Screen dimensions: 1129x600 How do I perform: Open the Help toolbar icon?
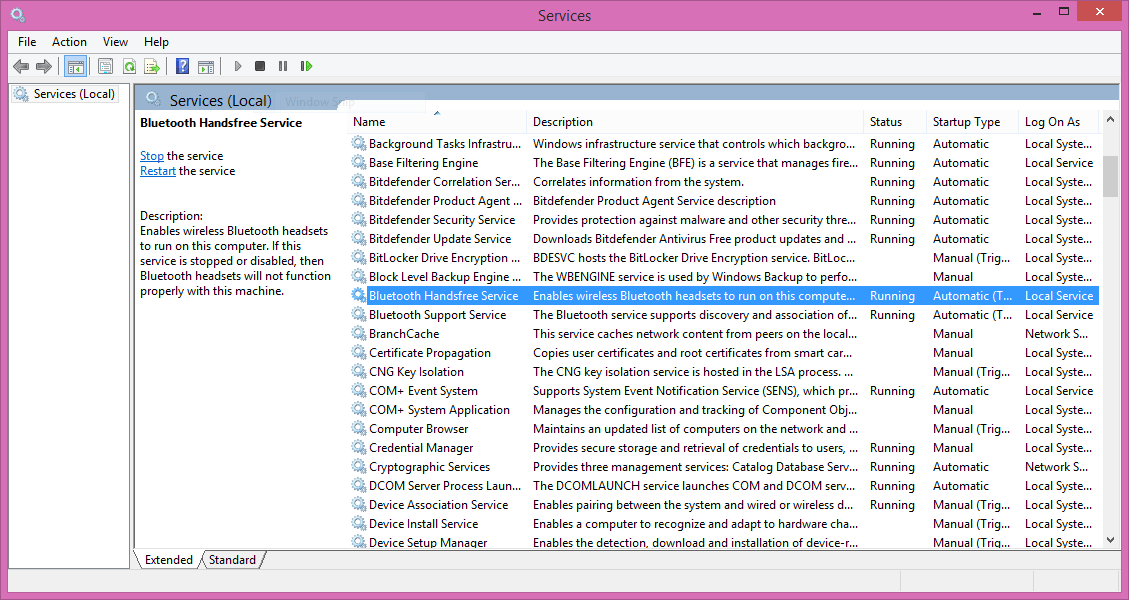183,66
